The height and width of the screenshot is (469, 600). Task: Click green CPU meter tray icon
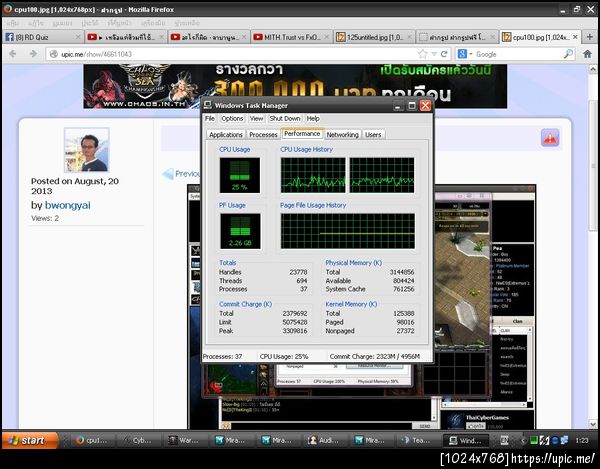pos(534,441)
